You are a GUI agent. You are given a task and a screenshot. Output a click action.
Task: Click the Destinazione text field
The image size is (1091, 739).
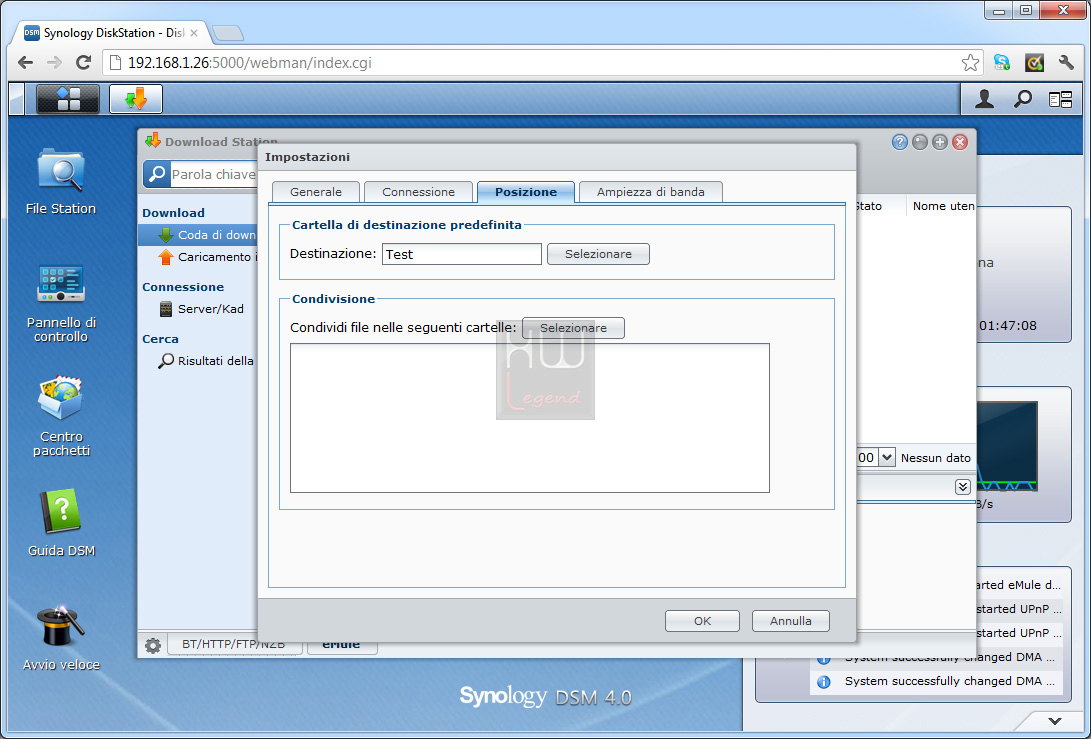pos(461,254)
